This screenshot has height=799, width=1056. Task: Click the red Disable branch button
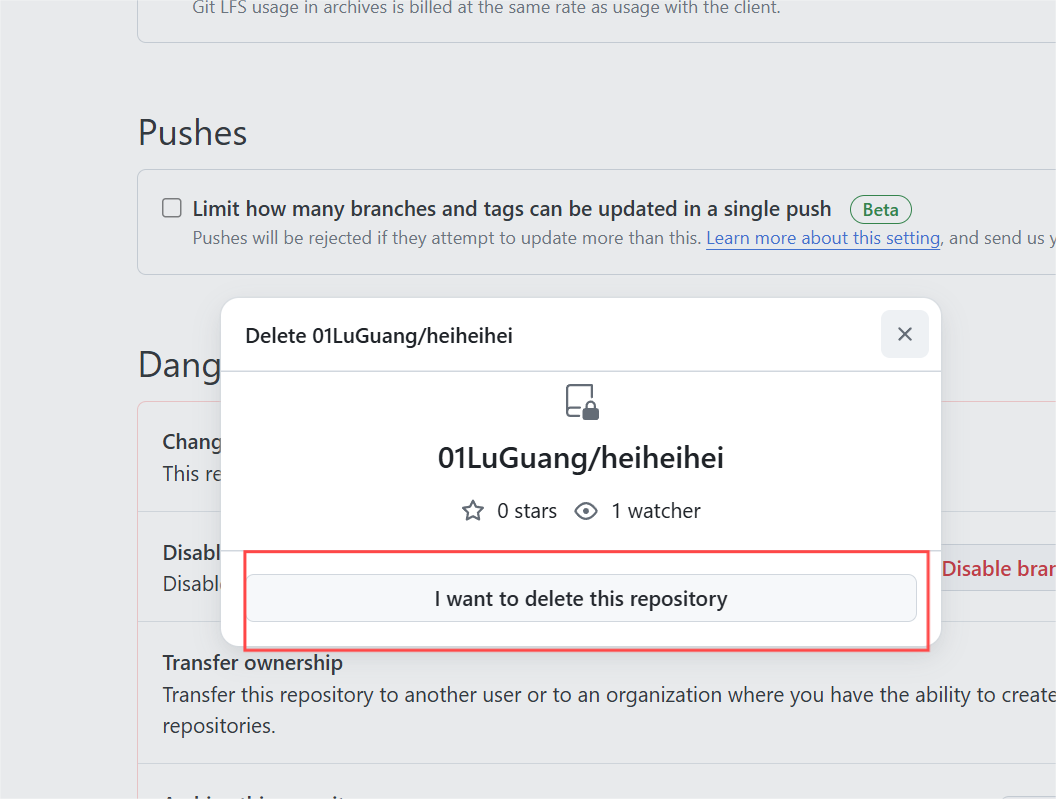coord(997,569)
